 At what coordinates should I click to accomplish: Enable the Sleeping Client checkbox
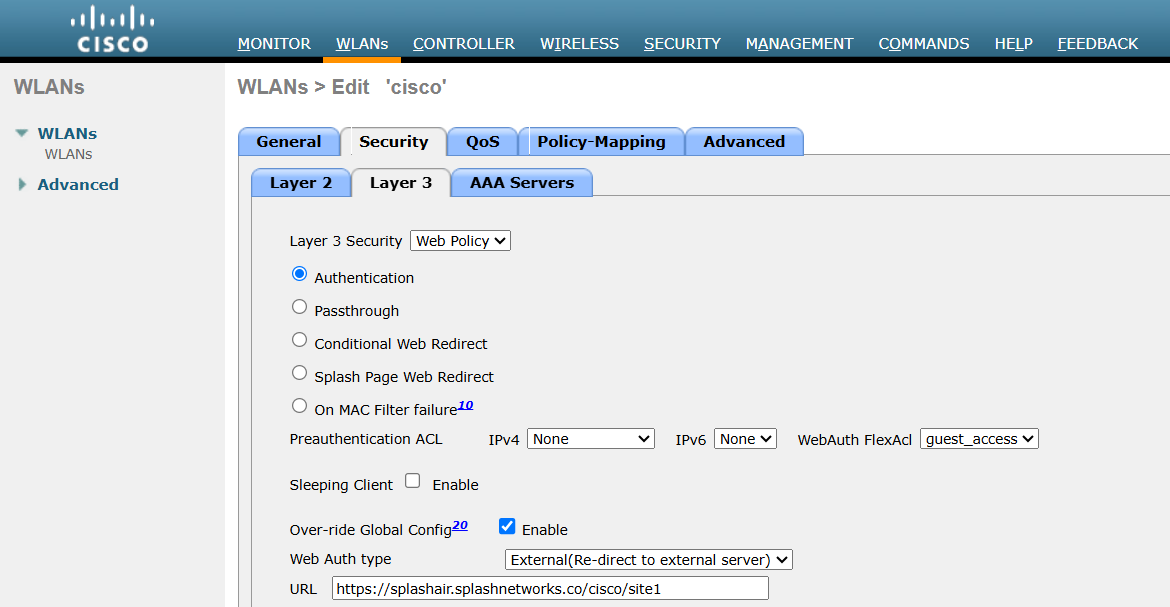pyautogui.click(x=413, y=481)
